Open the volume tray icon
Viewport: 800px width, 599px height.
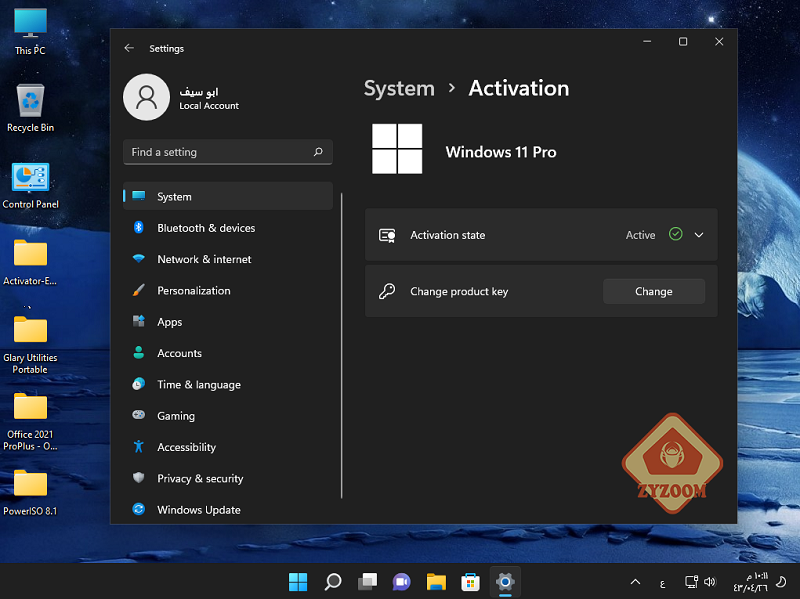[x=710, y=582]
